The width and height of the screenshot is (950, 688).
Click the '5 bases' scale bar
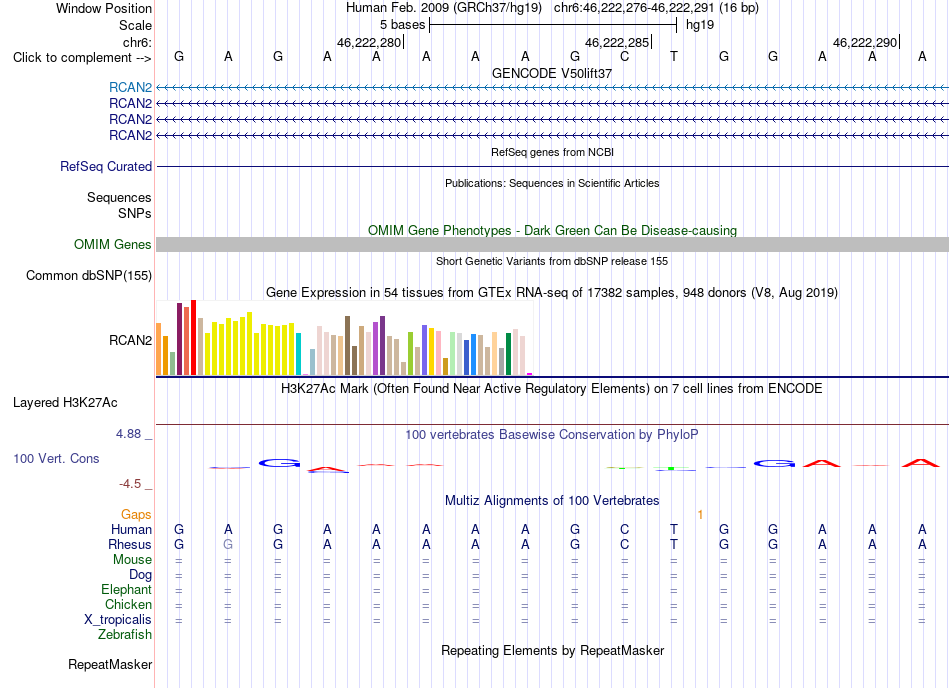pos(553,25)
